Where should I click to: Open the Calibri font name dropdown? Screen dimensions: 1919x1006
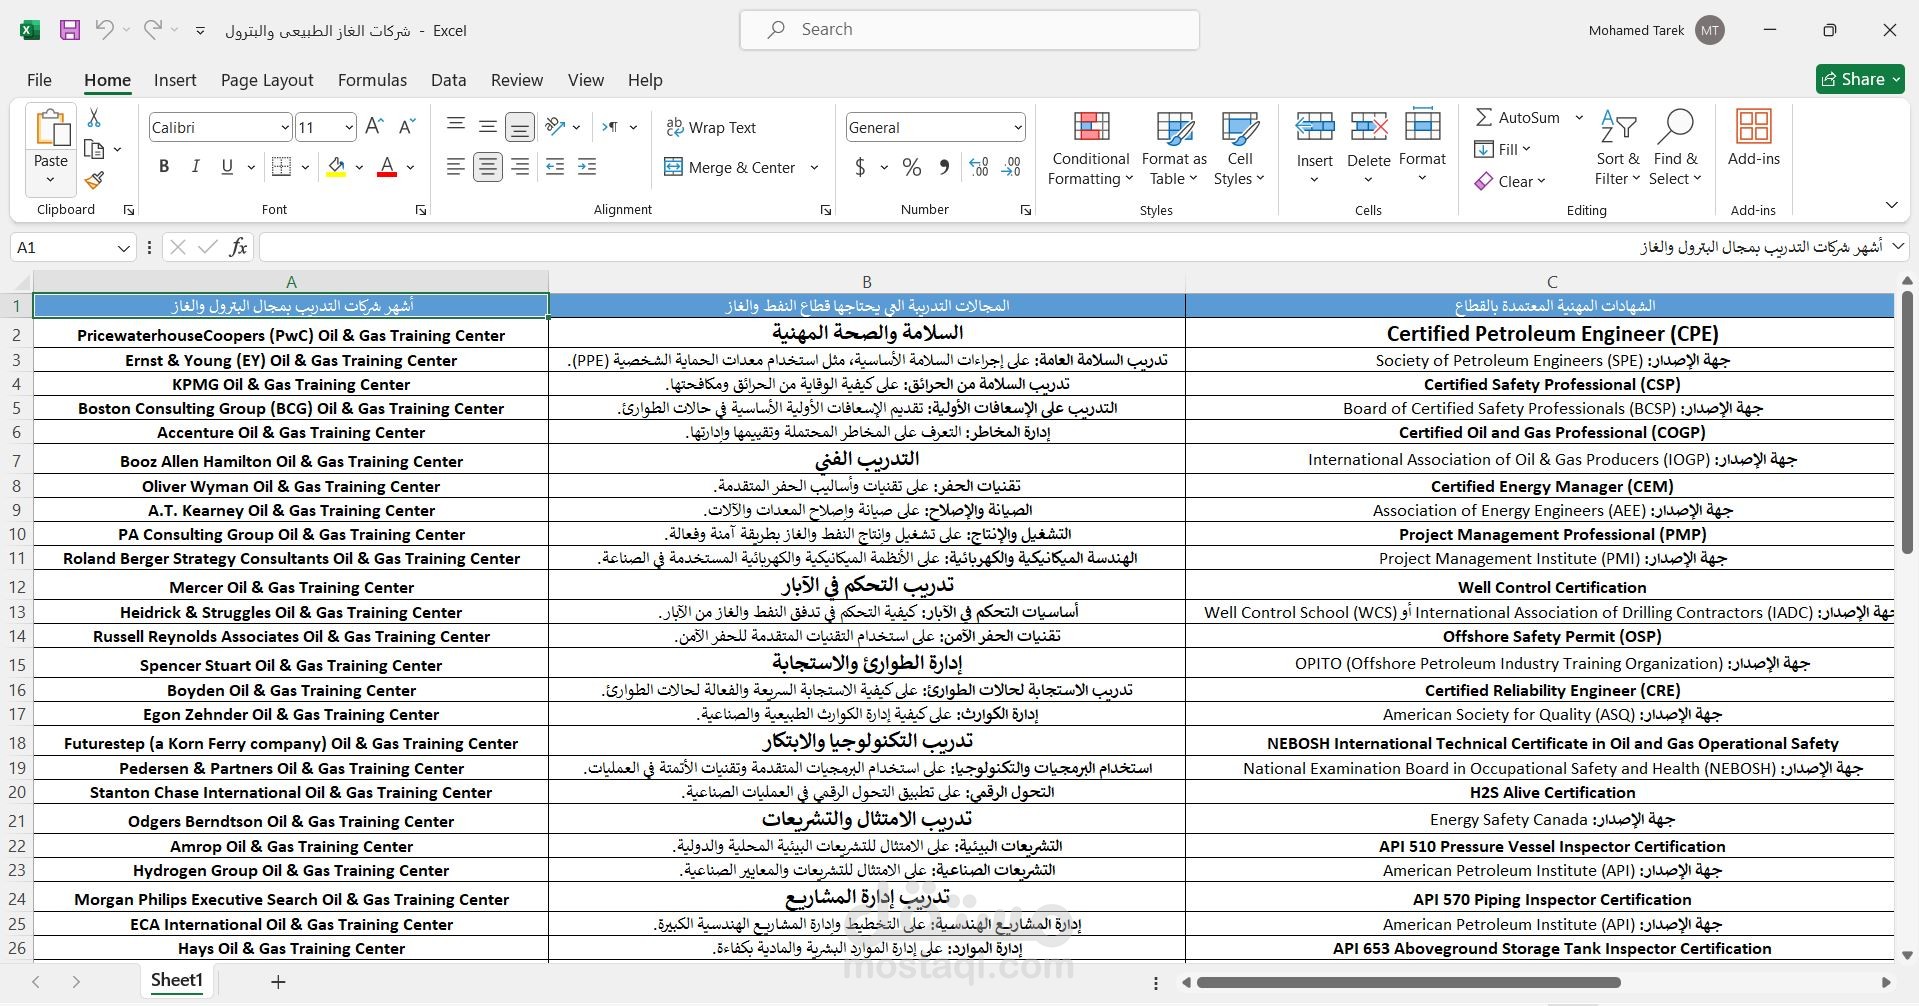[x=284, y=127]
